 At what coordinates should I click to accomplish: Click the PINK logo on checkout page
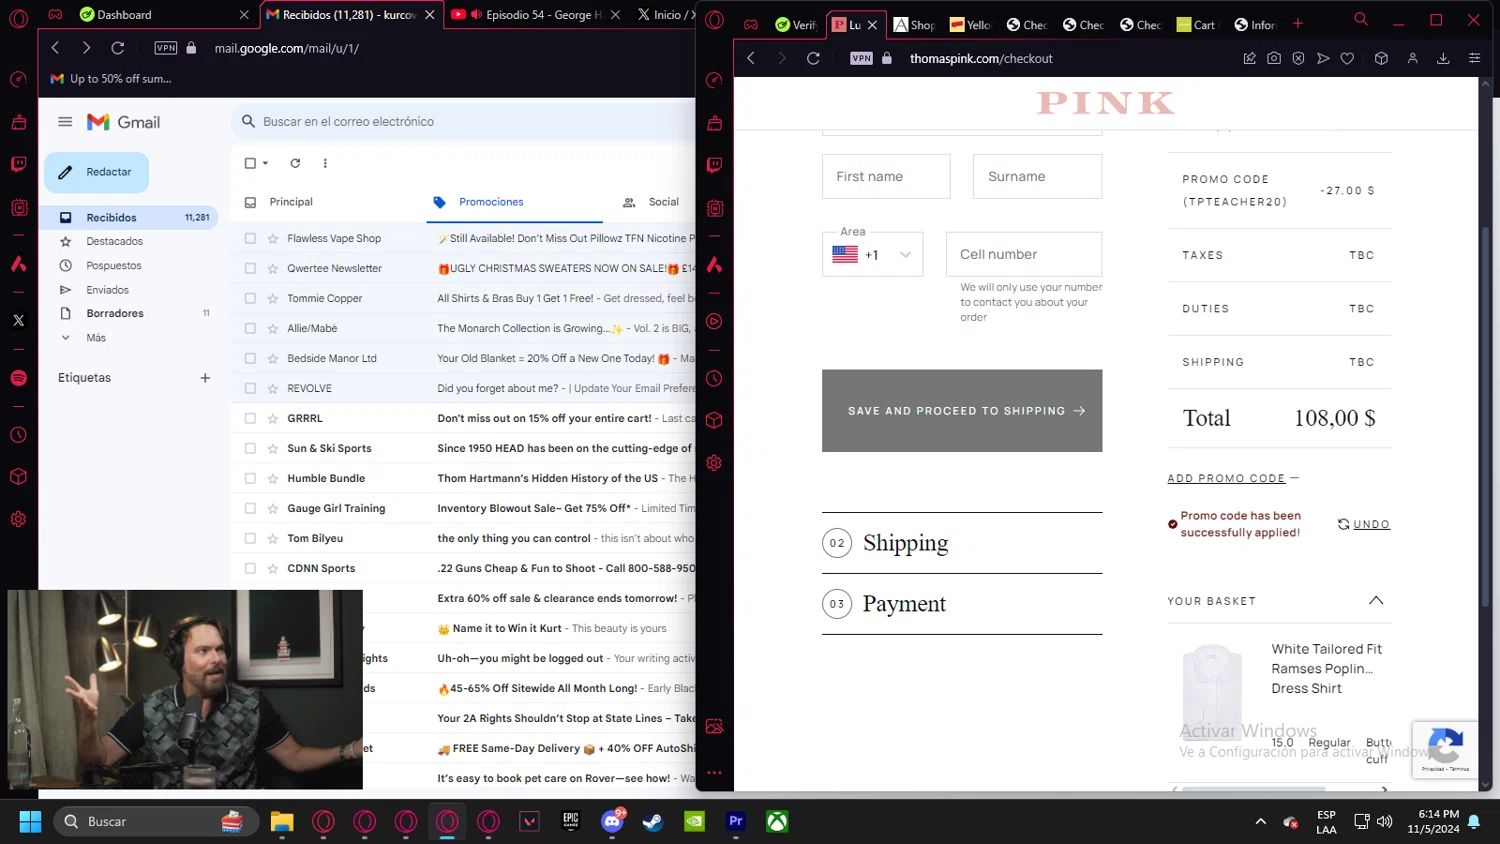tap(1105, 103)
